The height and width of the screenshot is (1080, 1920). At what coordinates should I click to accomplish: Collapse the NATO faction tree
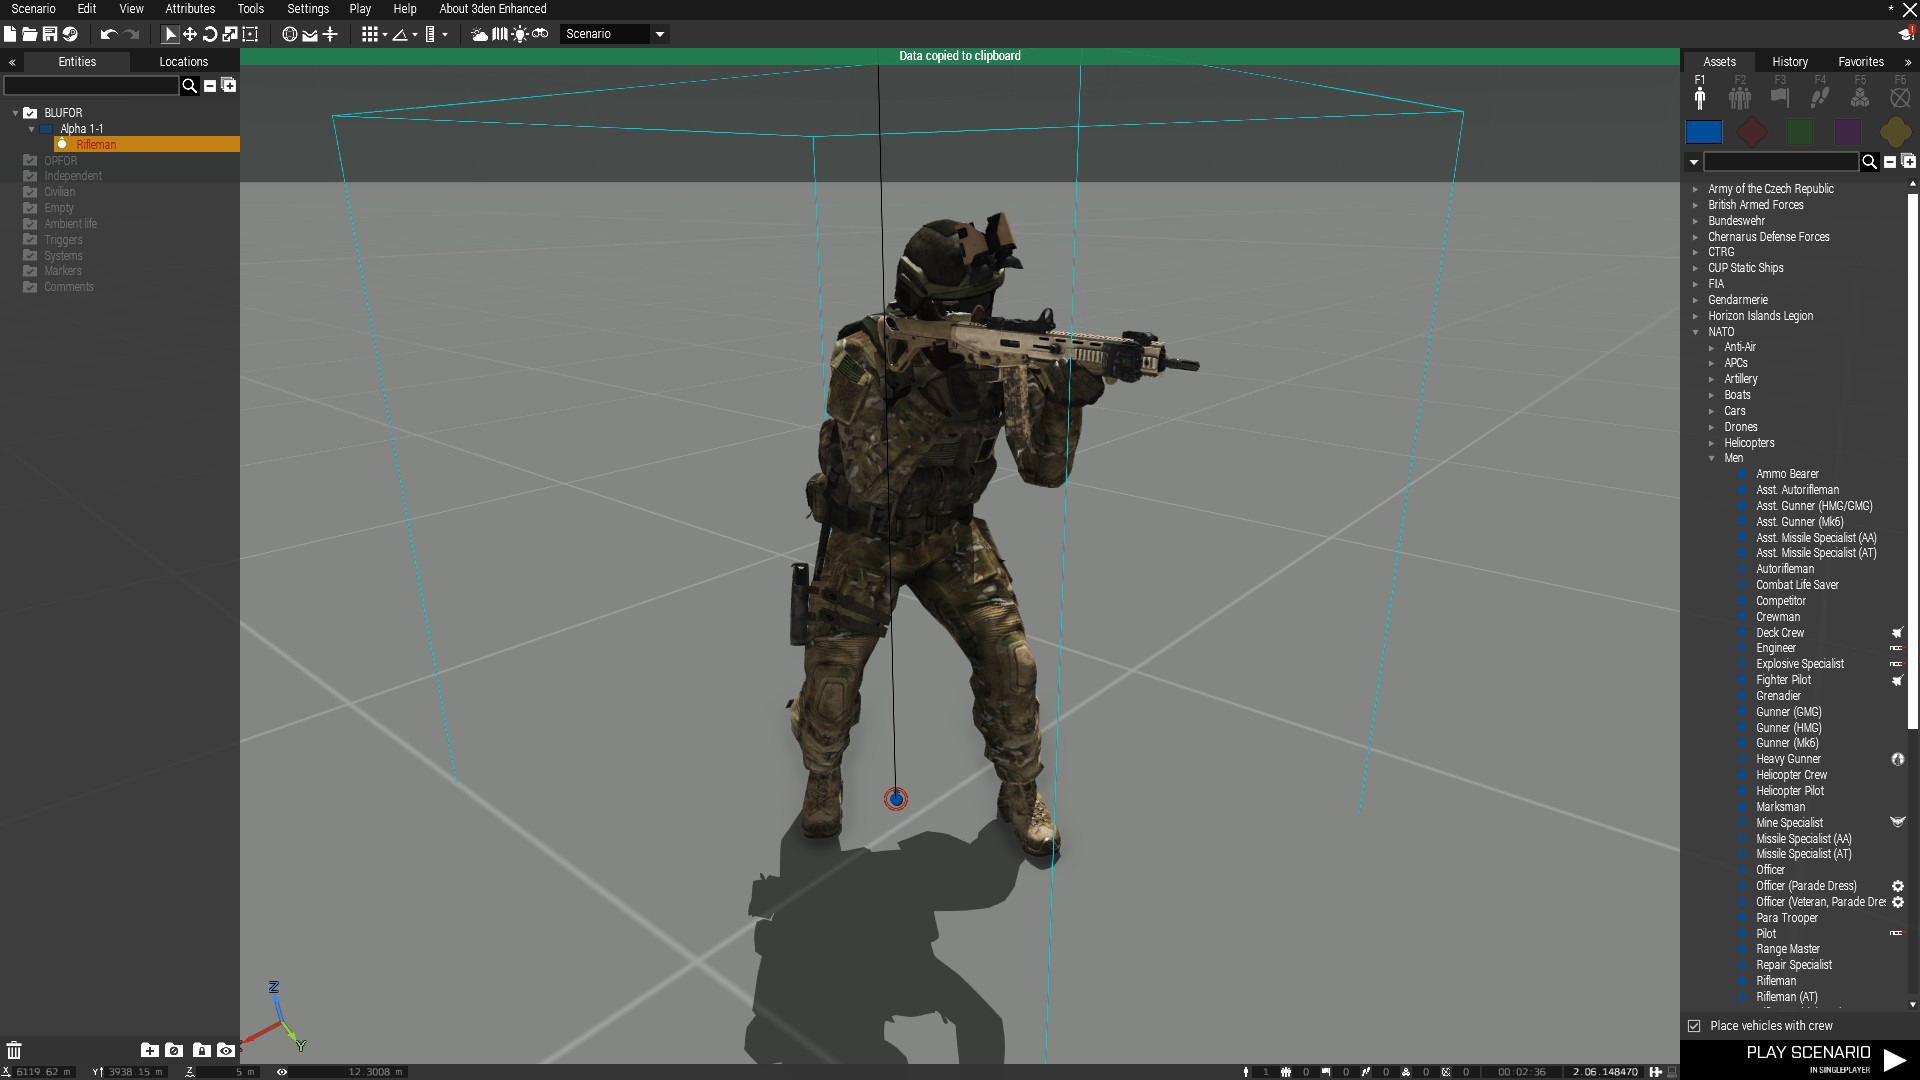1696,332
